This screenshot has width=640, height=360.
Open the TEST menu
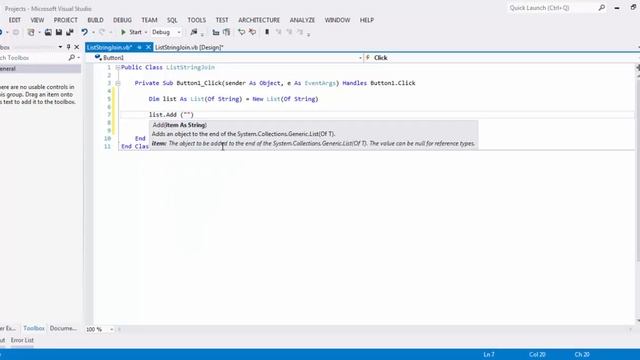pos(222,20)
